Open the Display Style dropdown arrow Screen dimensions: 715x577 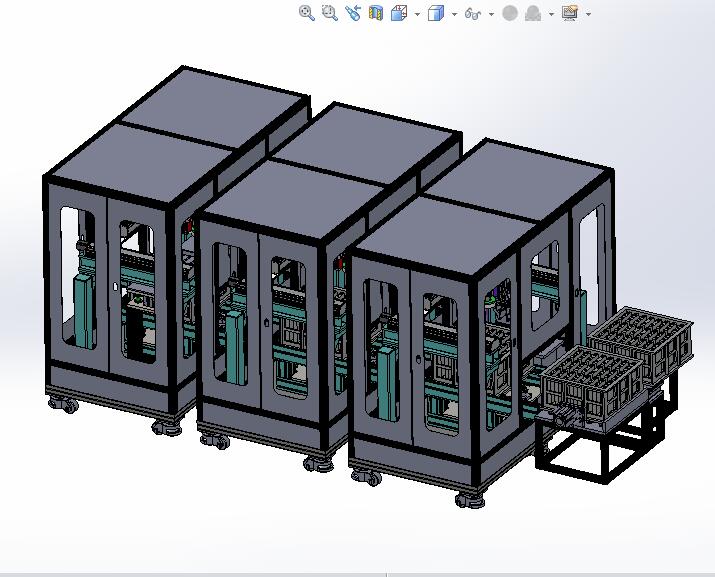[x=454, y=14]
